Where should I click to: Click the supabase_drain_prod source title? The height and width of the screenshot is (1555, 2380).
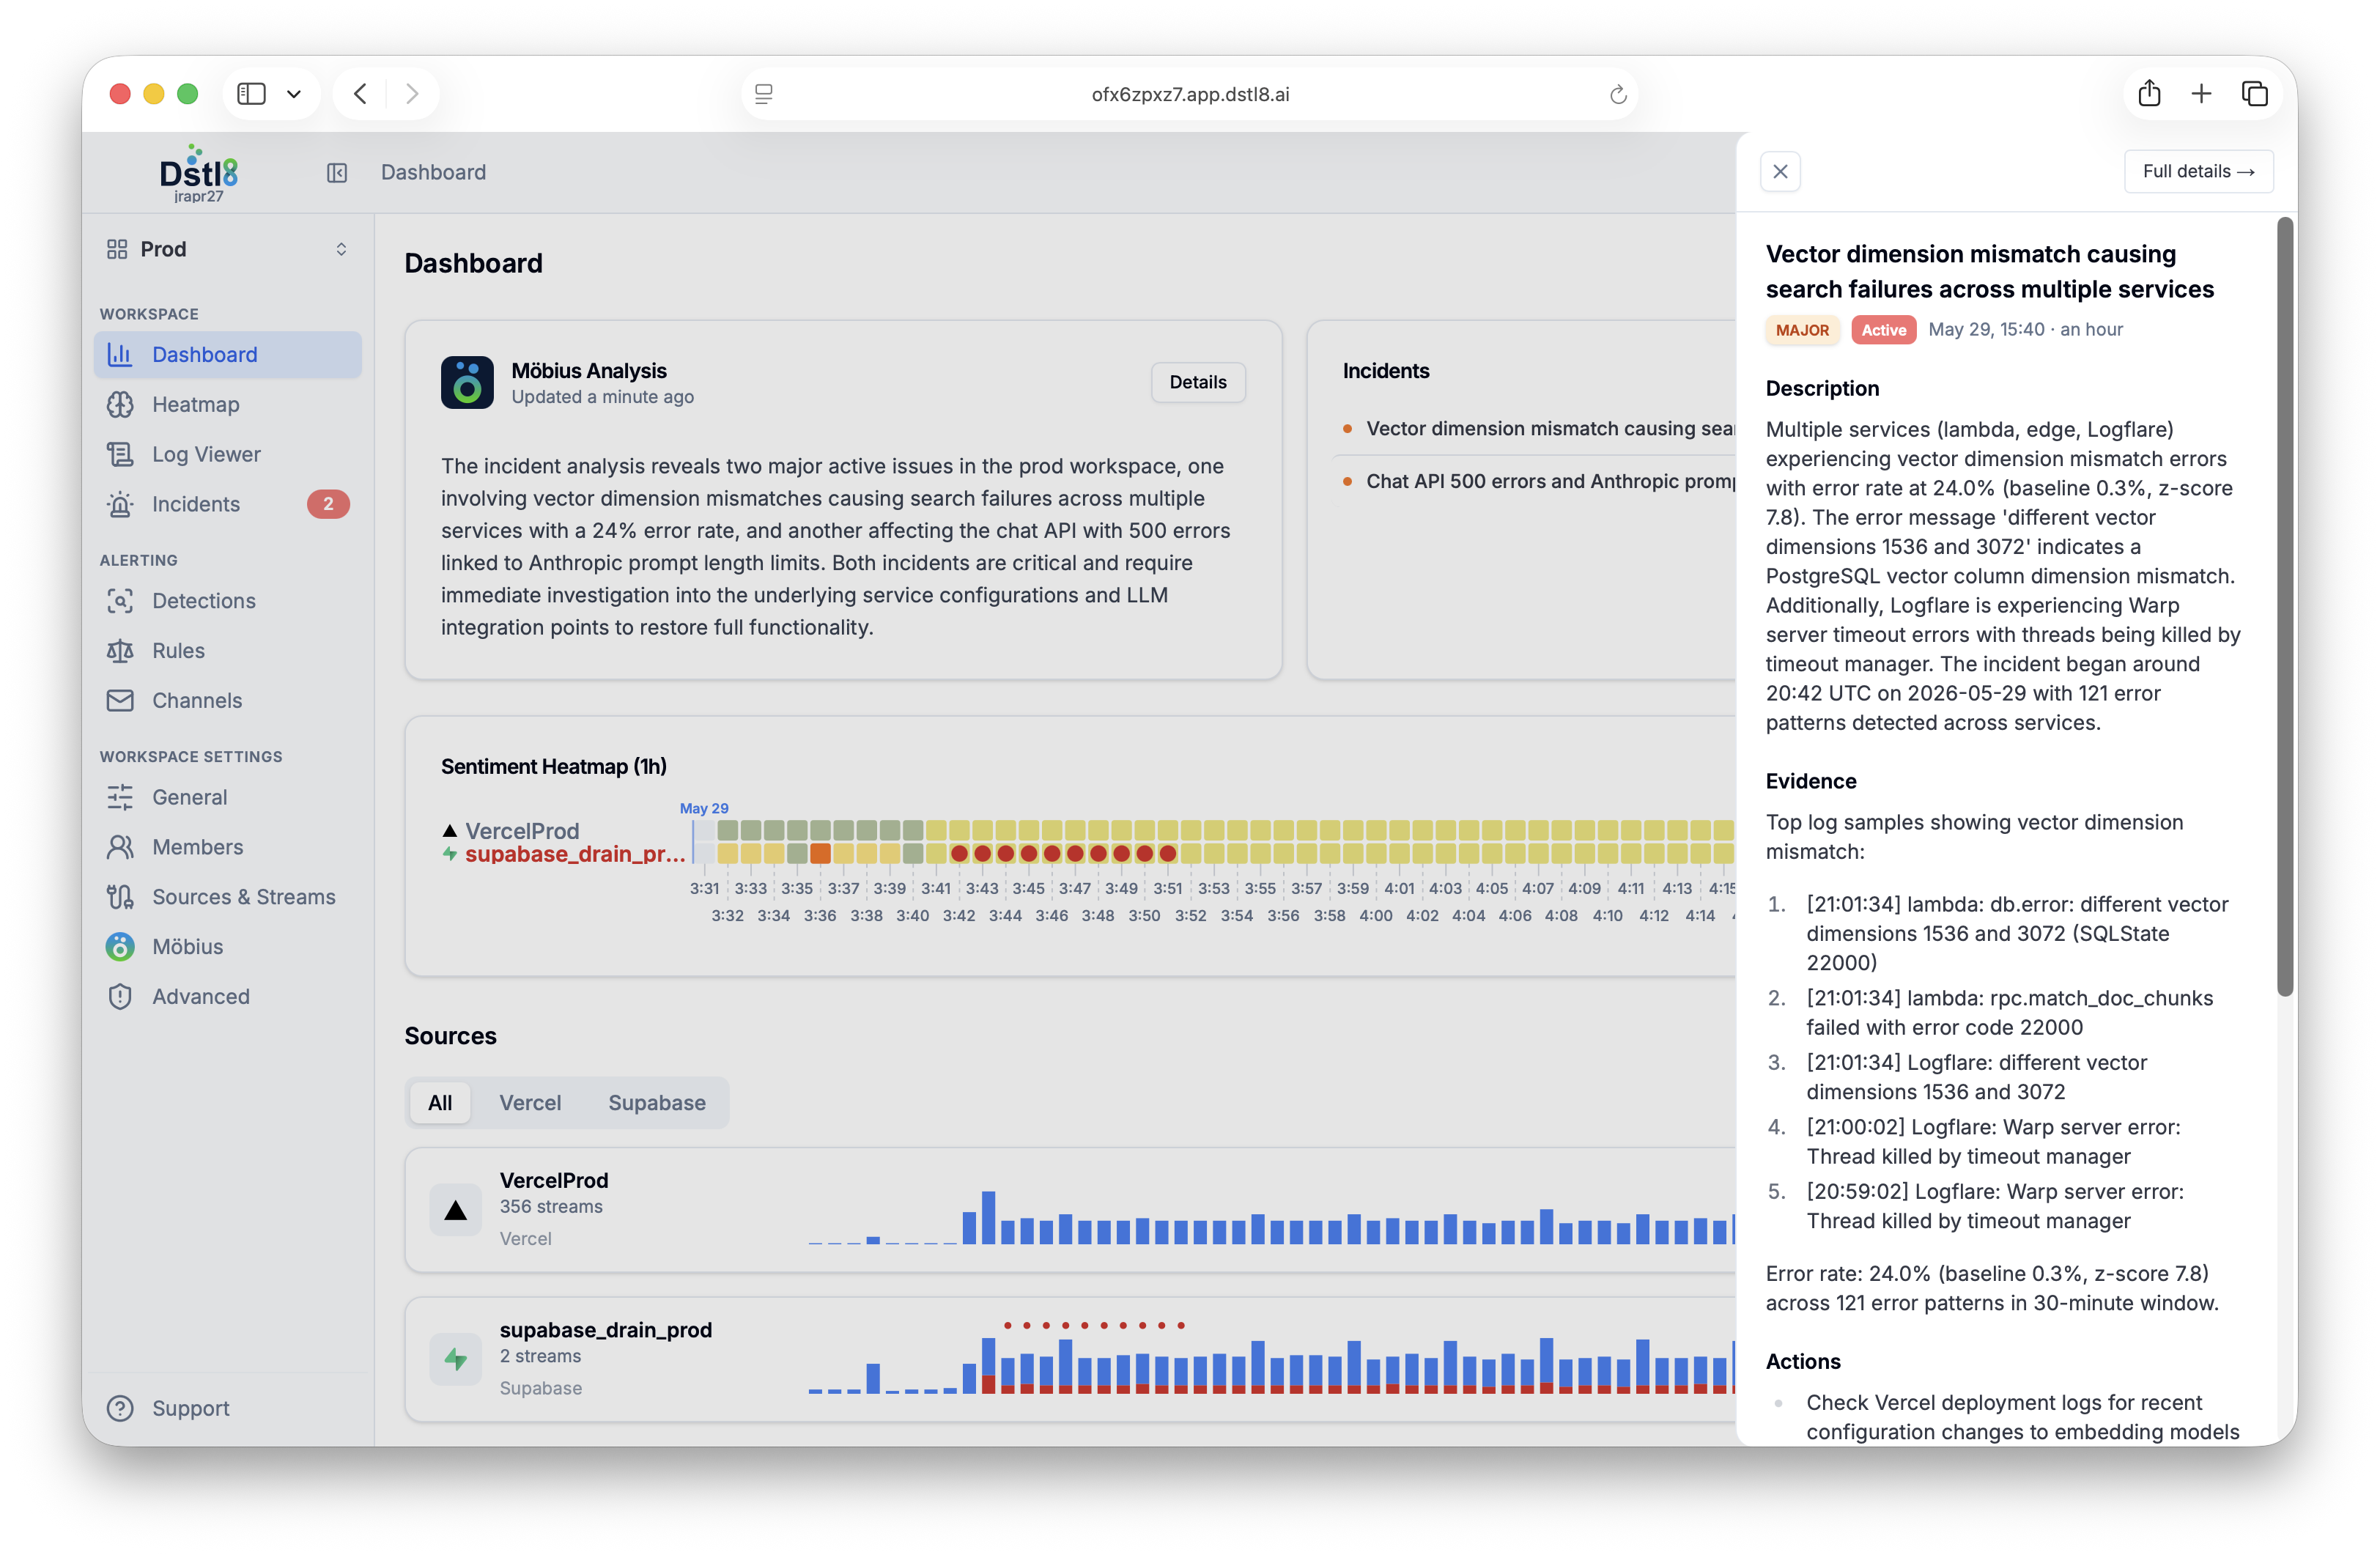[x=606, y=1330]
